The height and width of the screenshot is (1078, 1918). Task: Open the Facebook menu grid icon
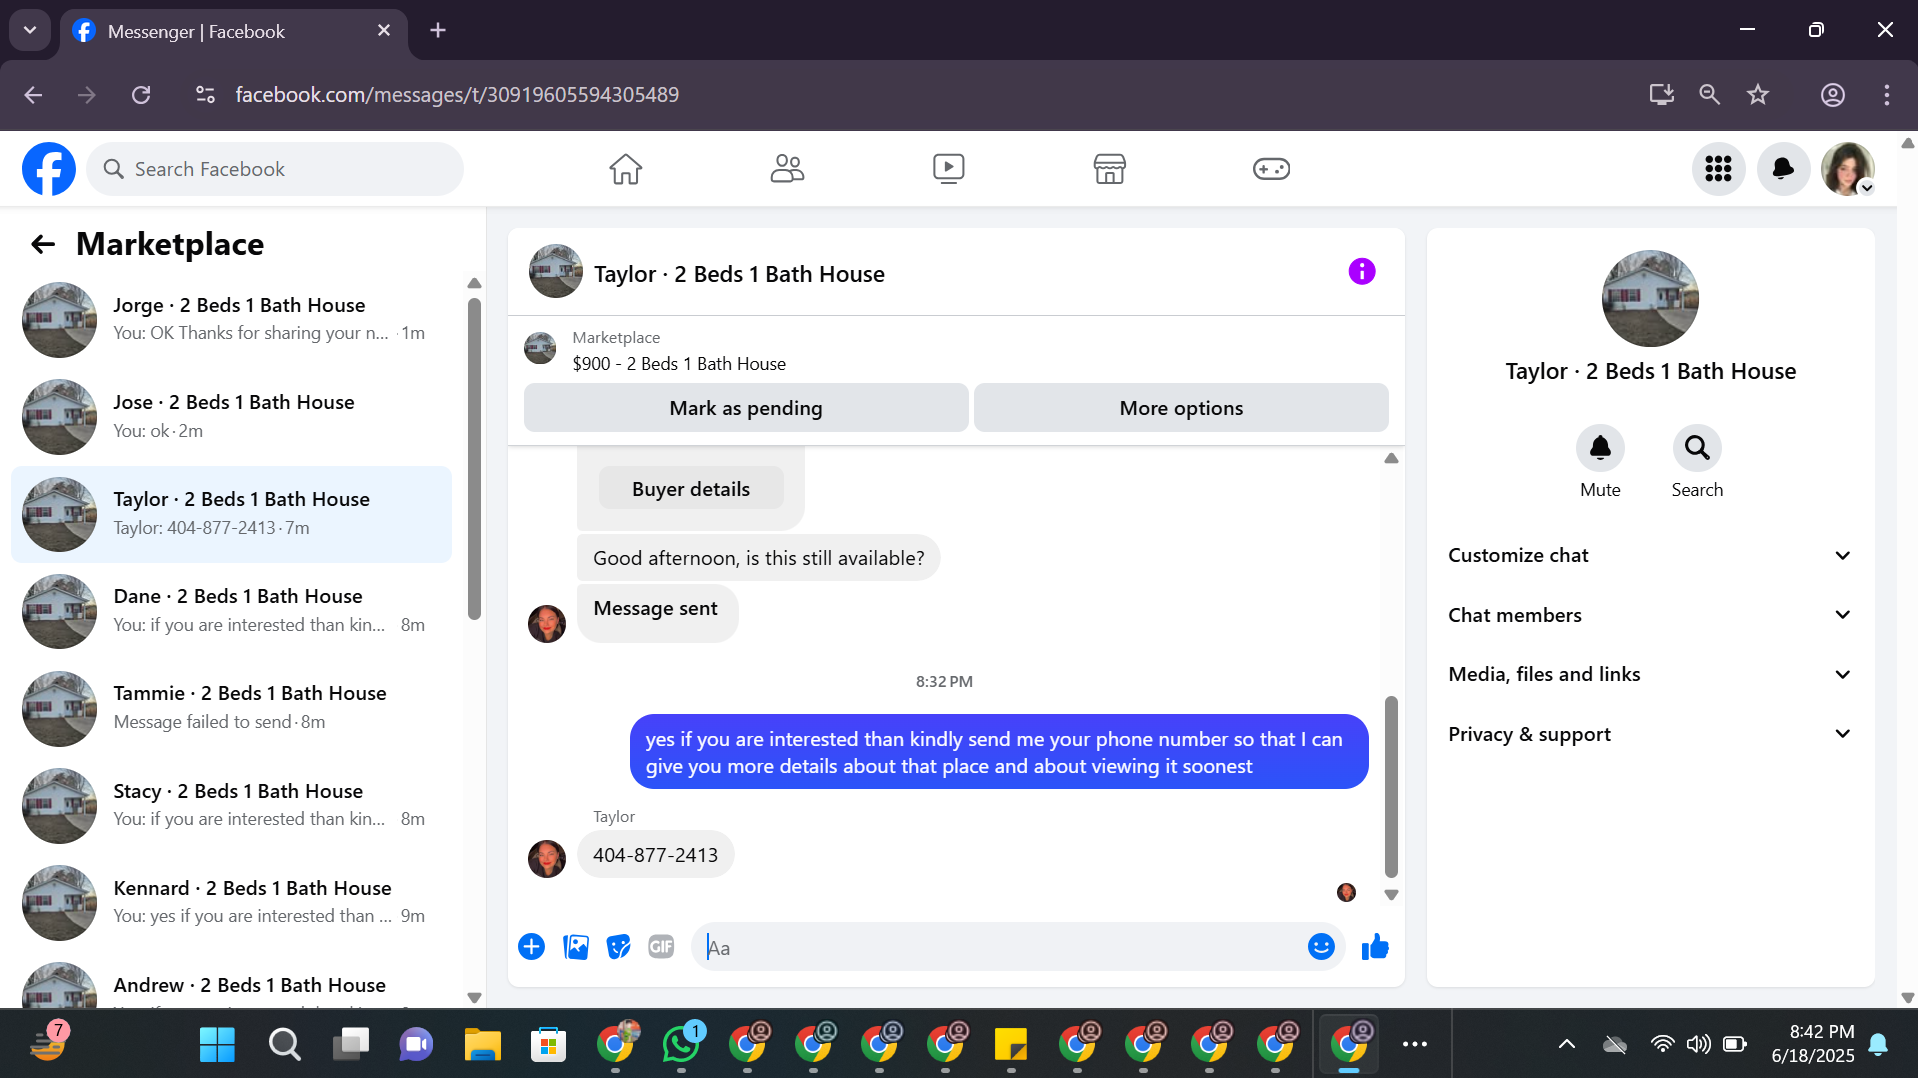[x=1718, y=169]
